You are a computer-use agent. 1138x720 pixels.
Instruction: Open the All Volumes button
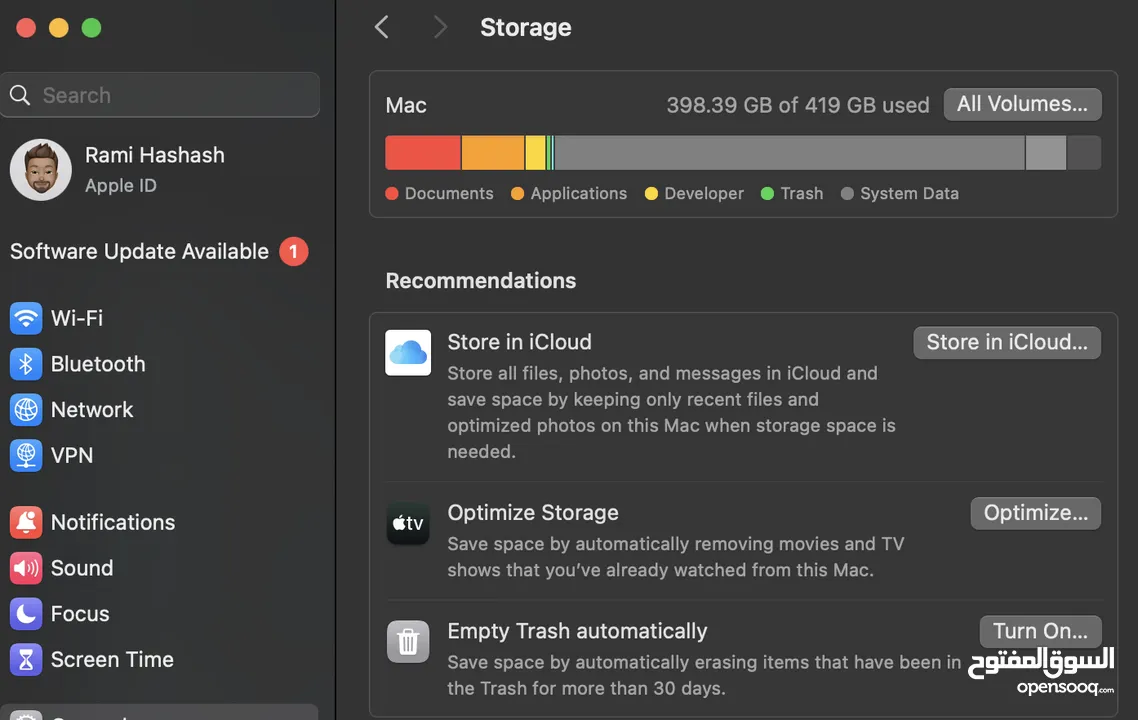(x=1023, y=105)
